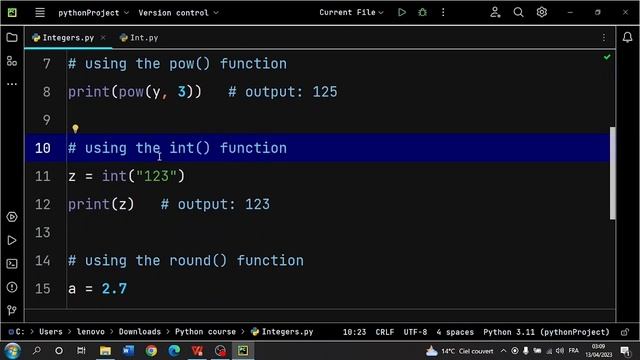640x360 pixels.
Task: Open the Structure tool window icon
Action: 12,61
